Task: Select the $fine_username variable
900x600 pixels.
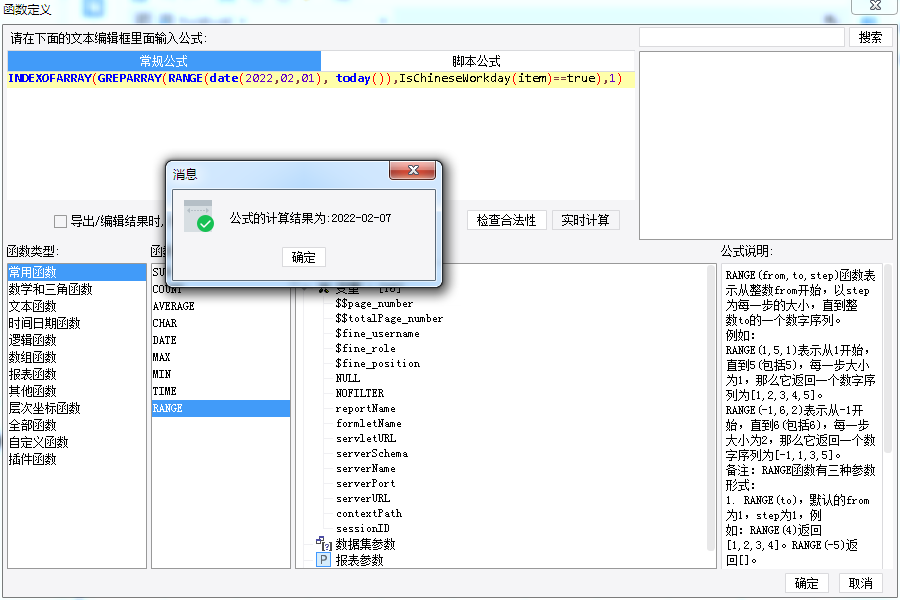Action: [378, 334]
